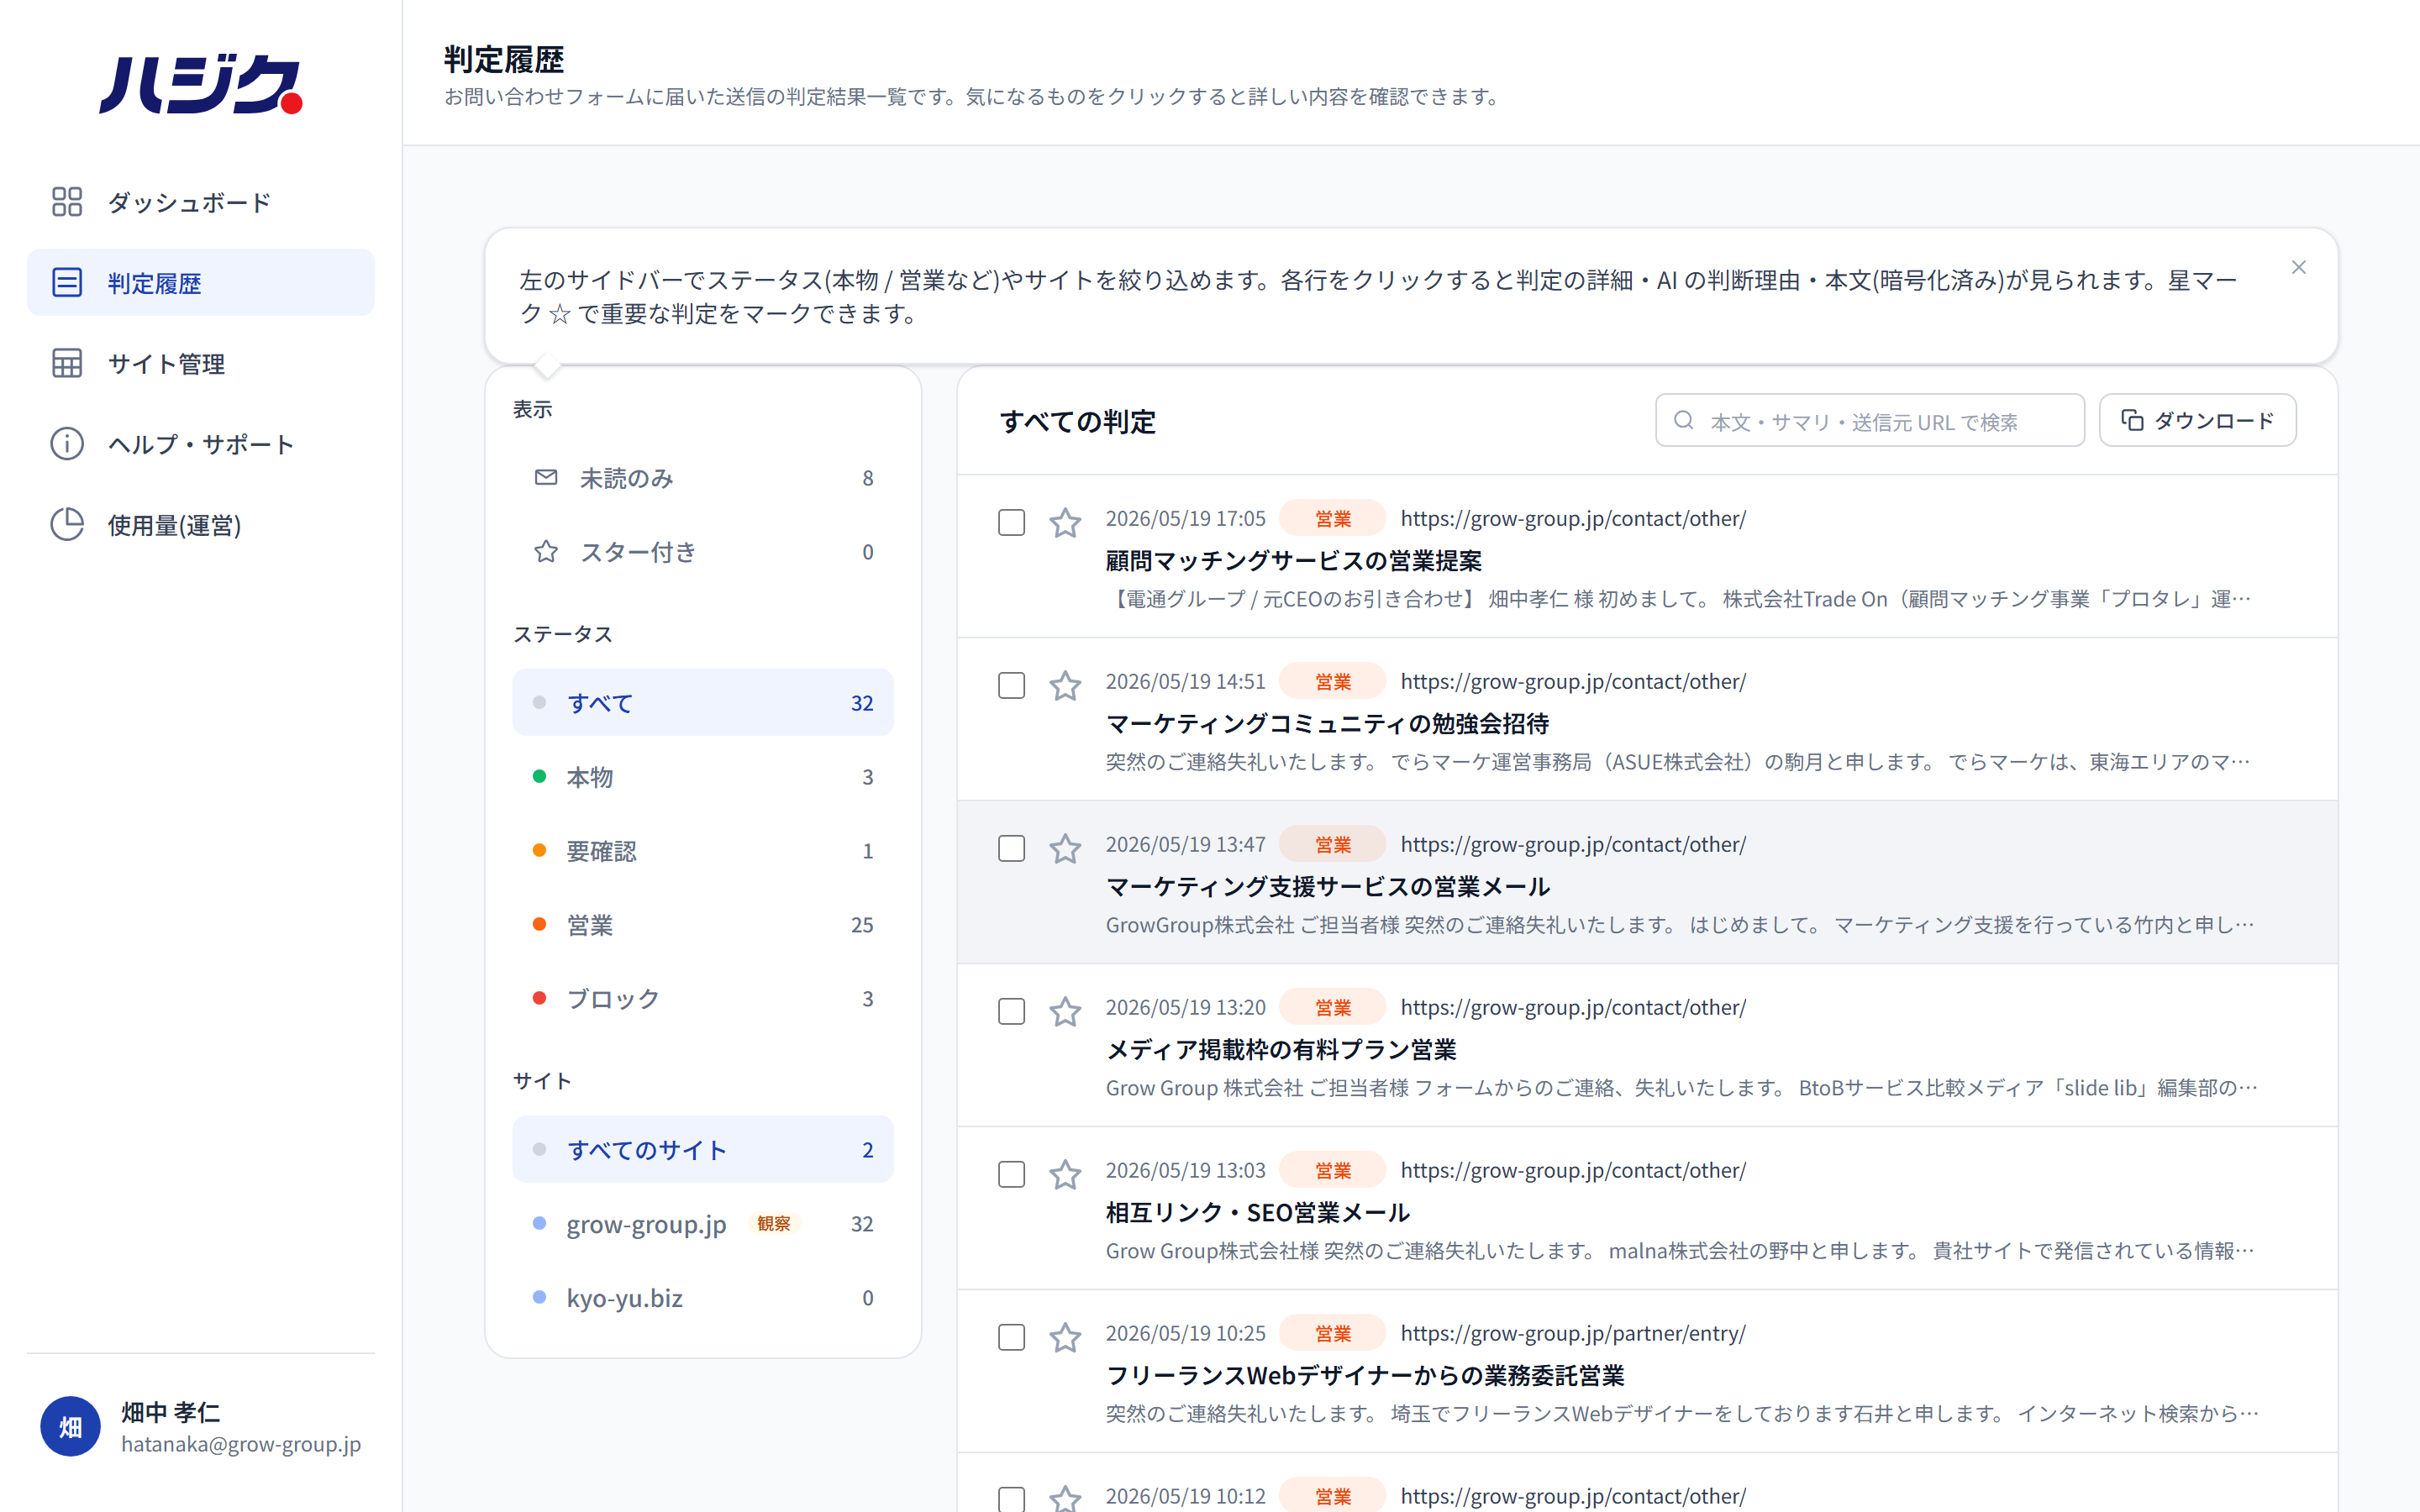Click the usage pie chart icon
Image resolution: width=2420 pixels, height=1512 pixels.
pyautogui.click(x=67, y=525)
